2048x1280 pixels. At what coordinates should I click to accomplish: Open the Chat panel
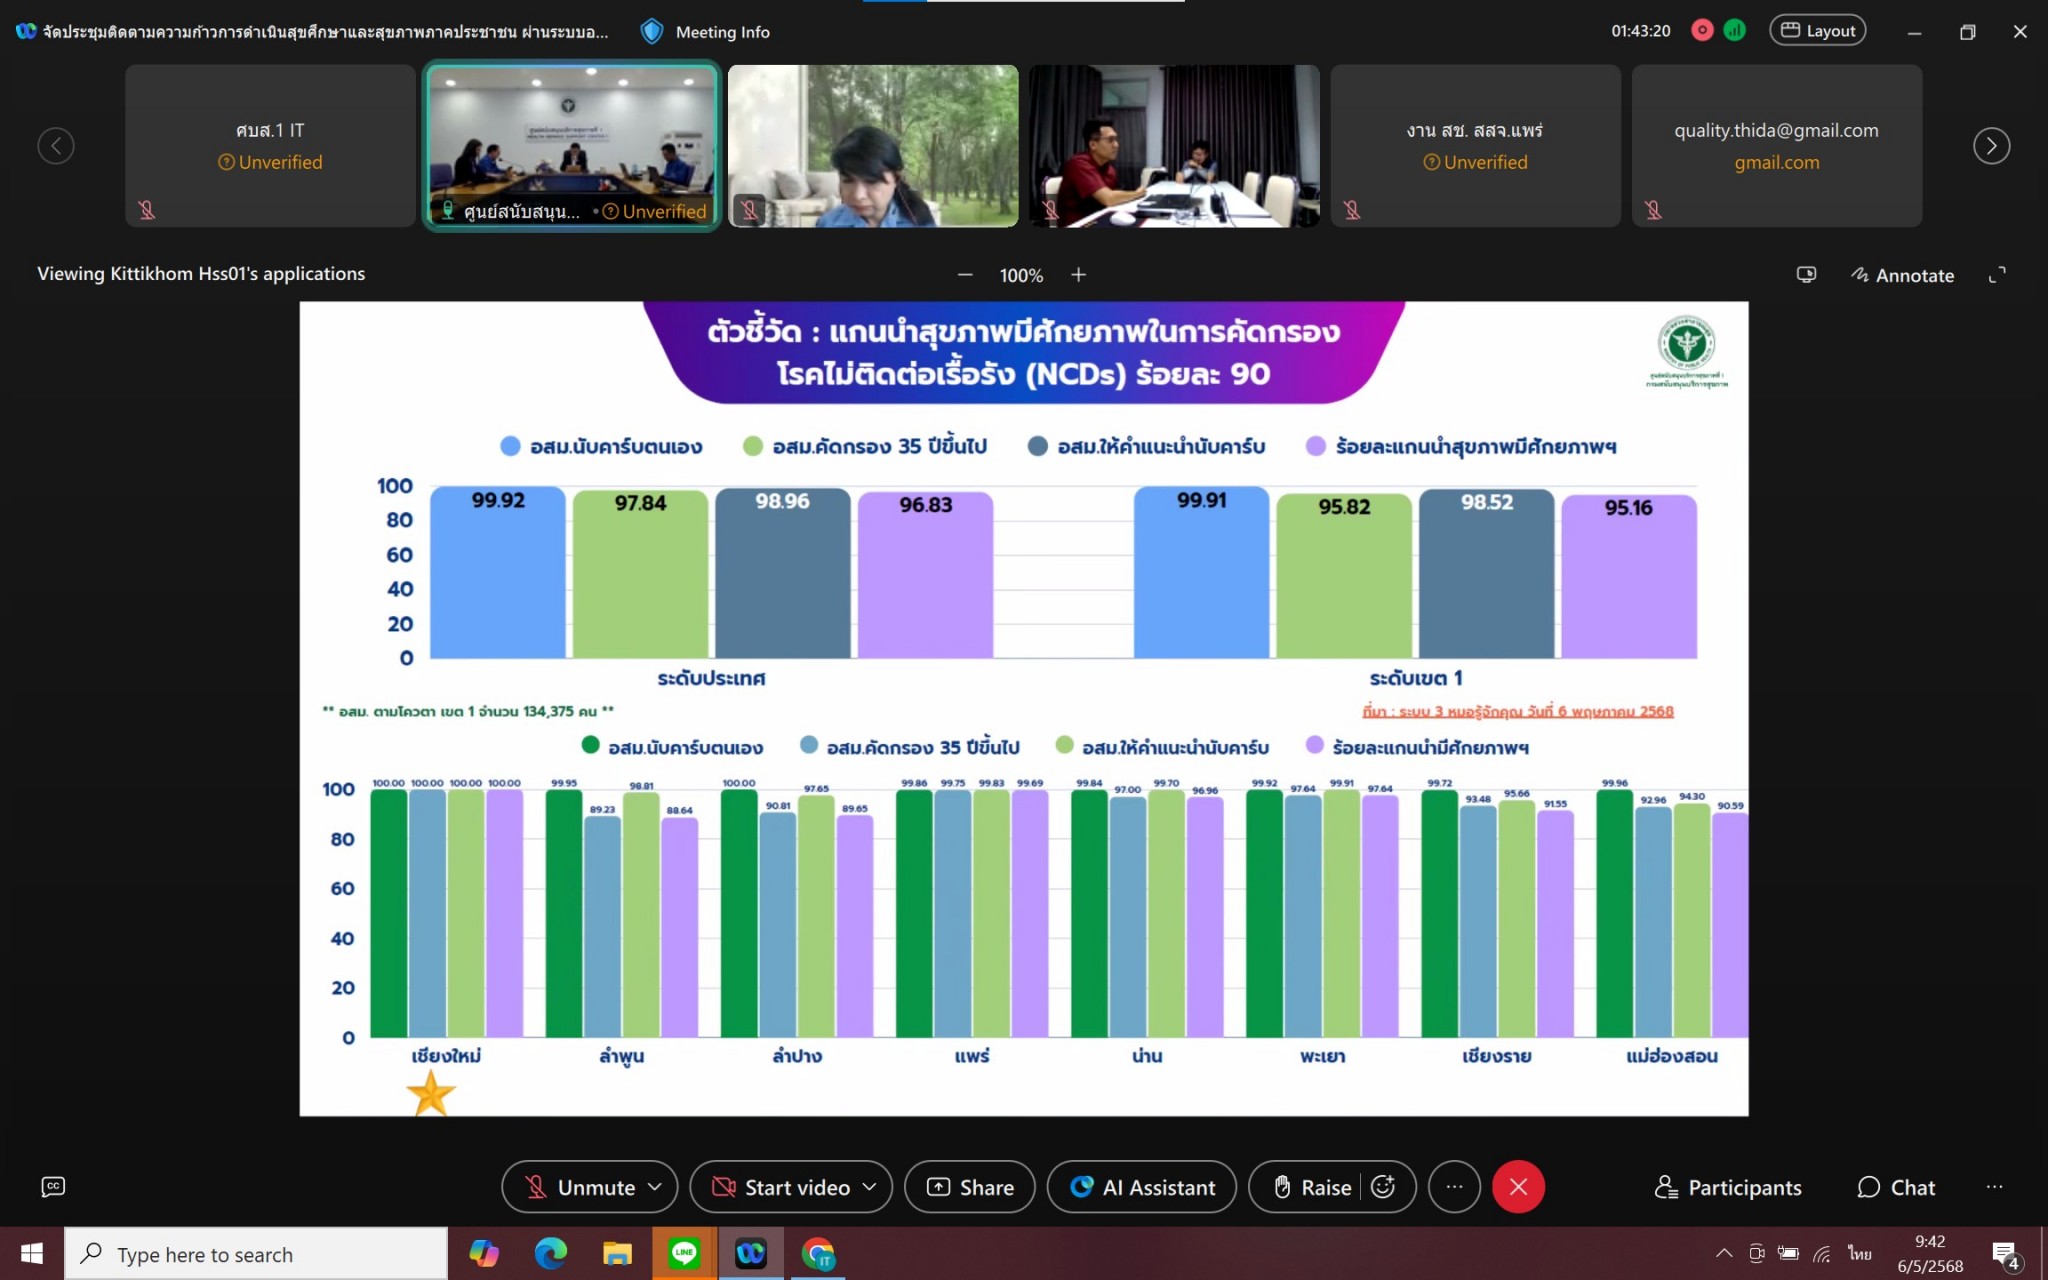(1896, 1187)
